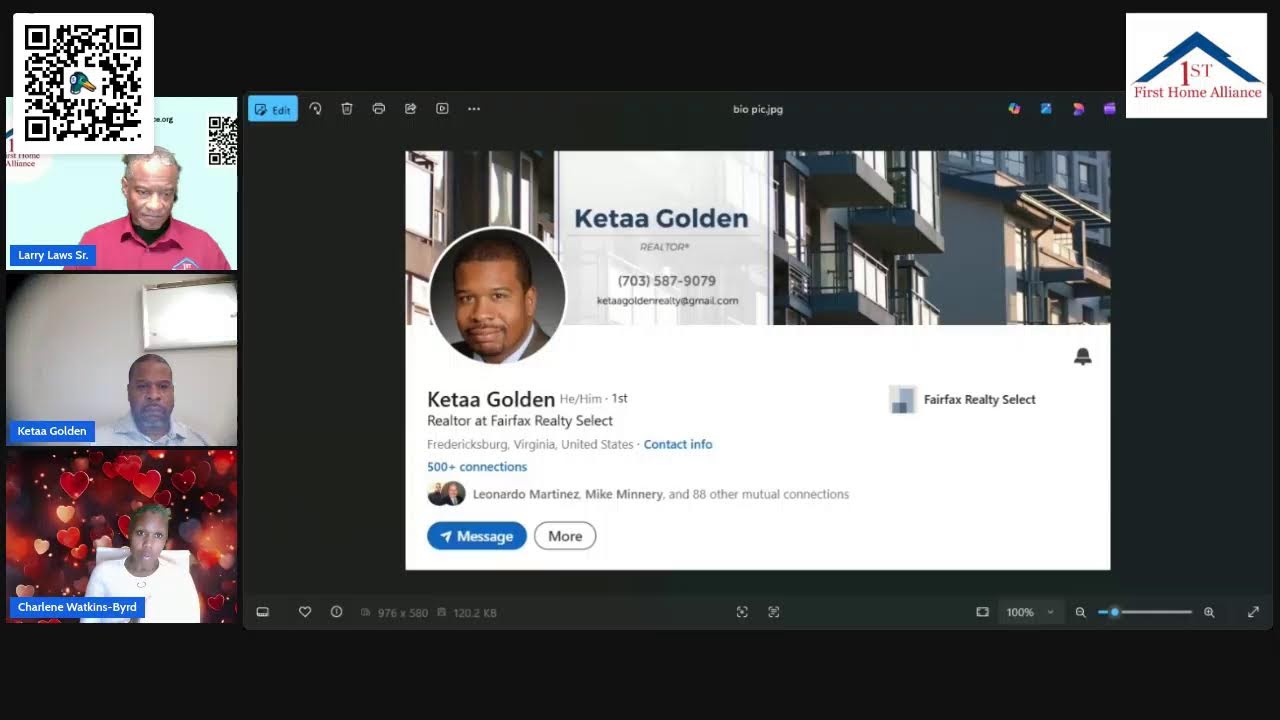Screen dimensions: 1280x720
Task: Delete the photo with the trash icon
Action: [347, 109]
